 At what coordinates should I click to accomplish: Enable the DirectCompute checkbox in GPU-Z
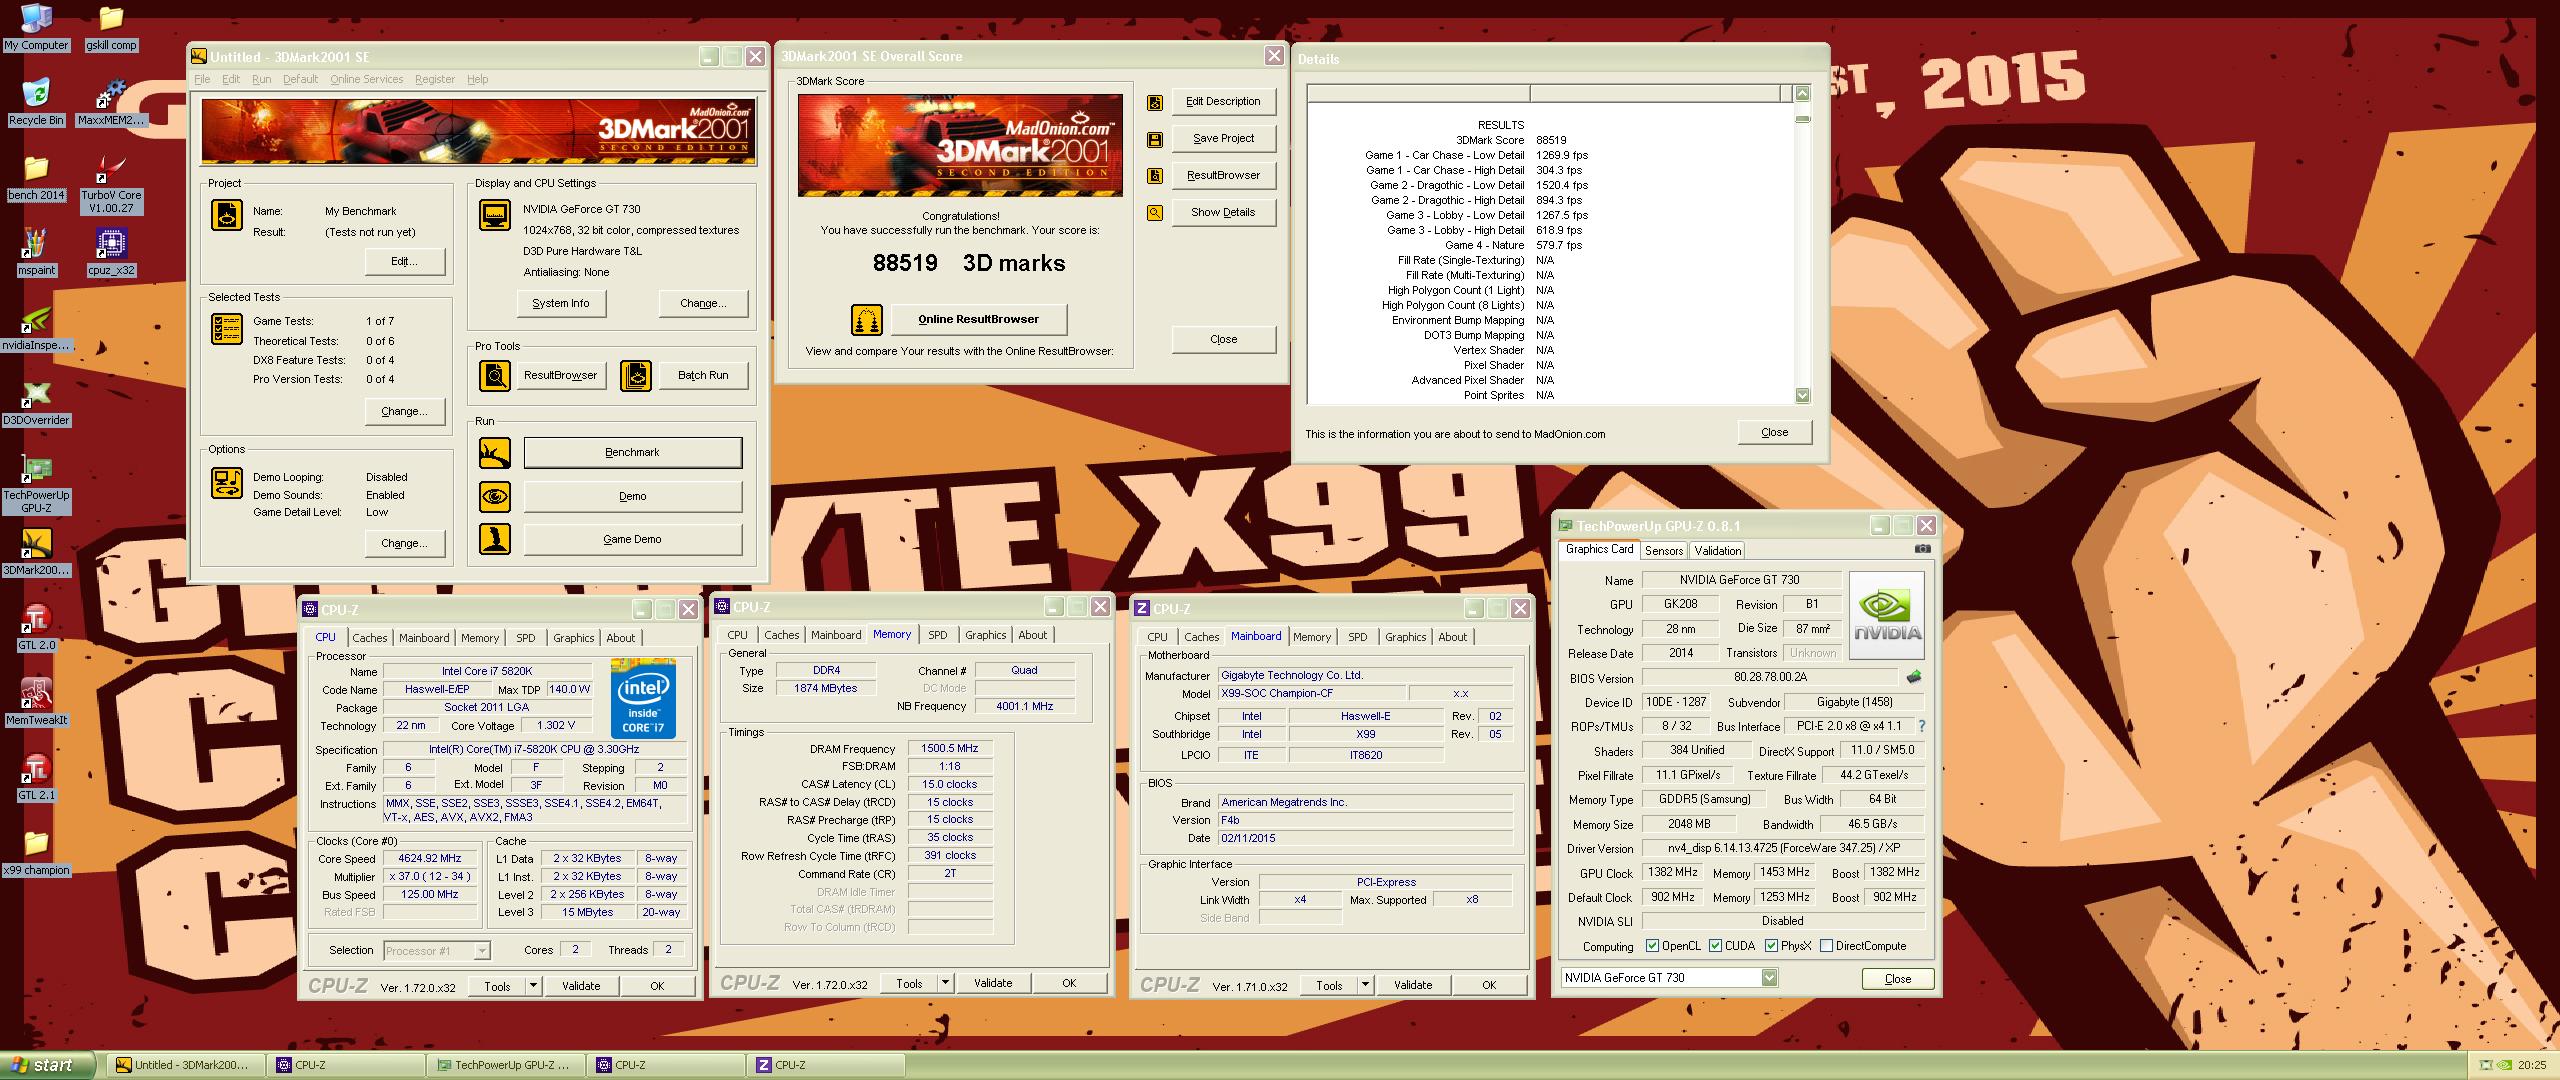[x=1826, y=945]
